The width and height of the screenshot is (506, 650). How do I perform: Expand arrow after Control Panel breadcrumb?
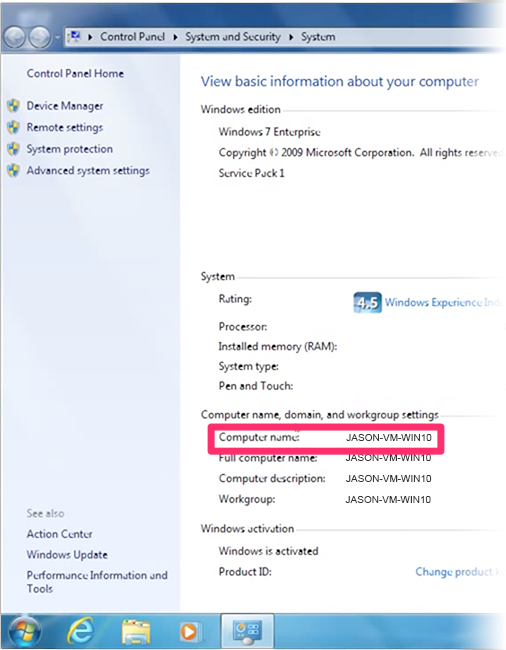[x=175, y=37]
